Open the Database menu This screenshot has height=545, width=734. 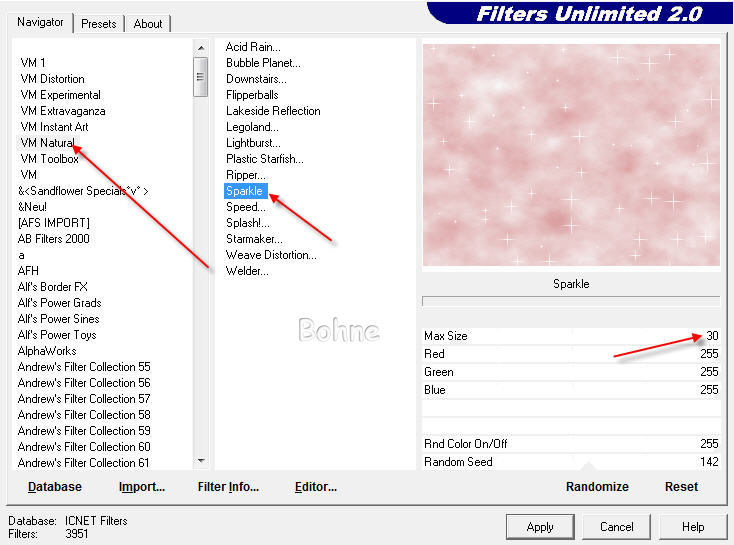tap(55, 487)
